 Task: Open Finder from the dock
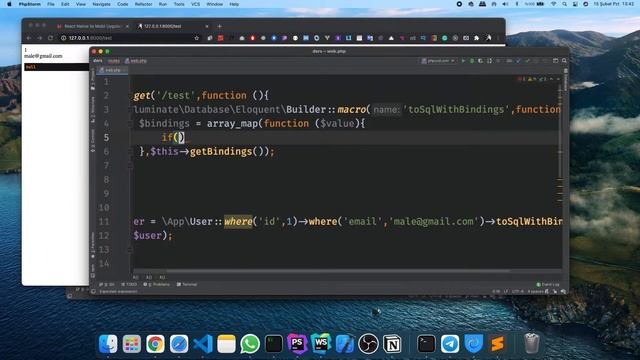point(108,344)
